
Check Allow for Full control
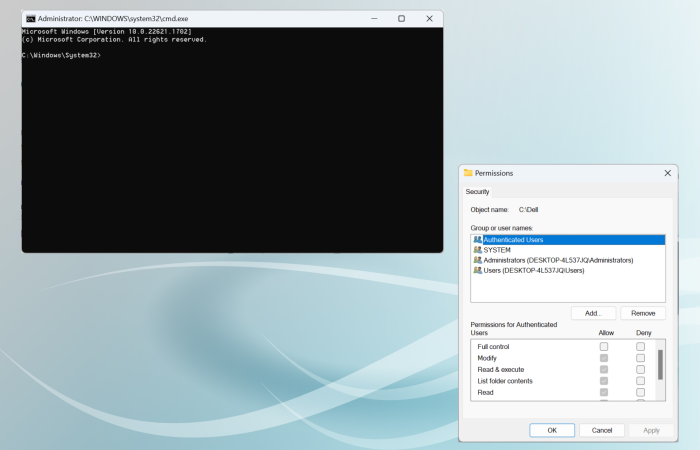[604, 346]
